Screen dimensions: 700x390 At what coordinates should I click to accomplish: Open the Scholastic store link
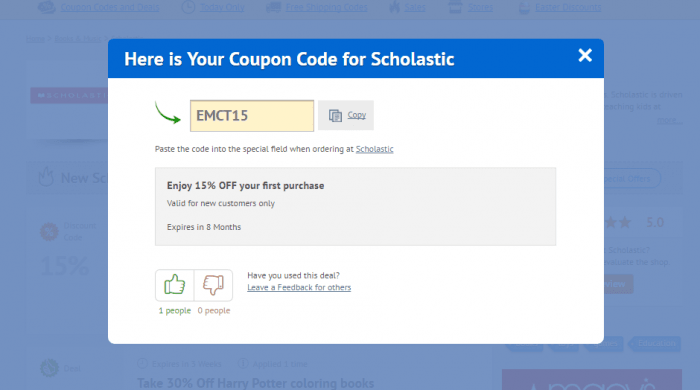pyautogui.click(x=374, y=149)
